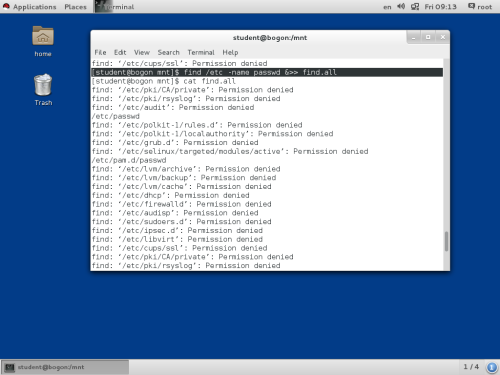Click the terminal icon in bottom taskbar
This screenshot has width=500, height=375.
point(10,367)
